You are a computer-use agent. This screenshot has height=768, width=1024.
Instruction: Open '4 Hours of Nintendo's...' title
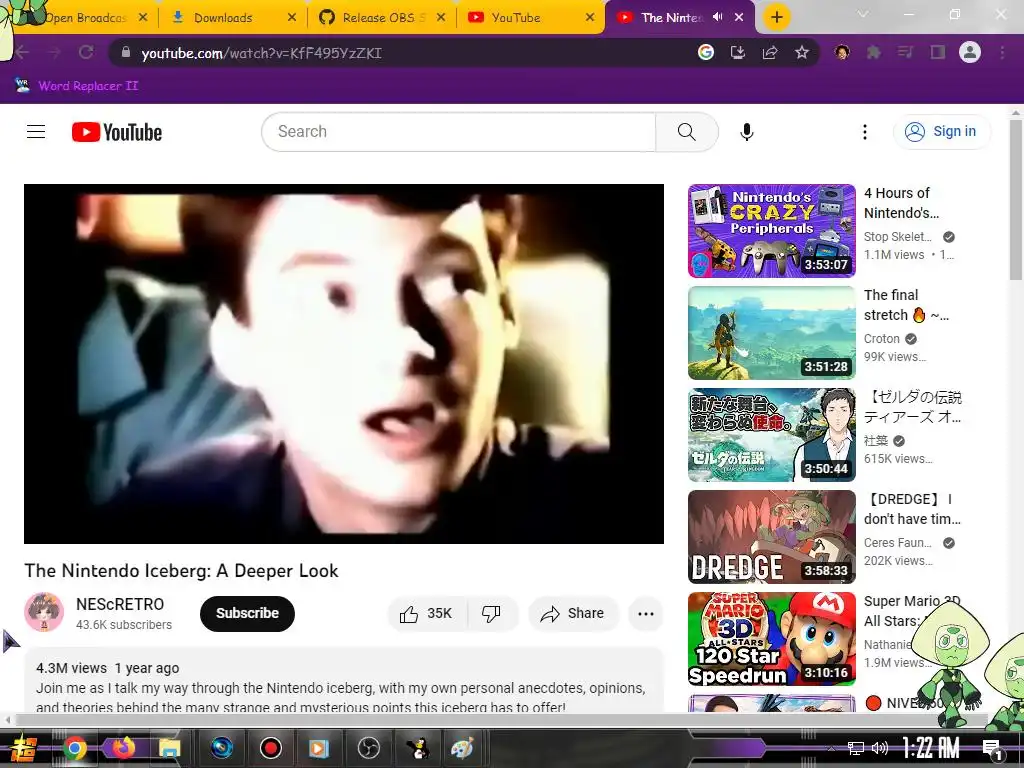coord(901,203)
